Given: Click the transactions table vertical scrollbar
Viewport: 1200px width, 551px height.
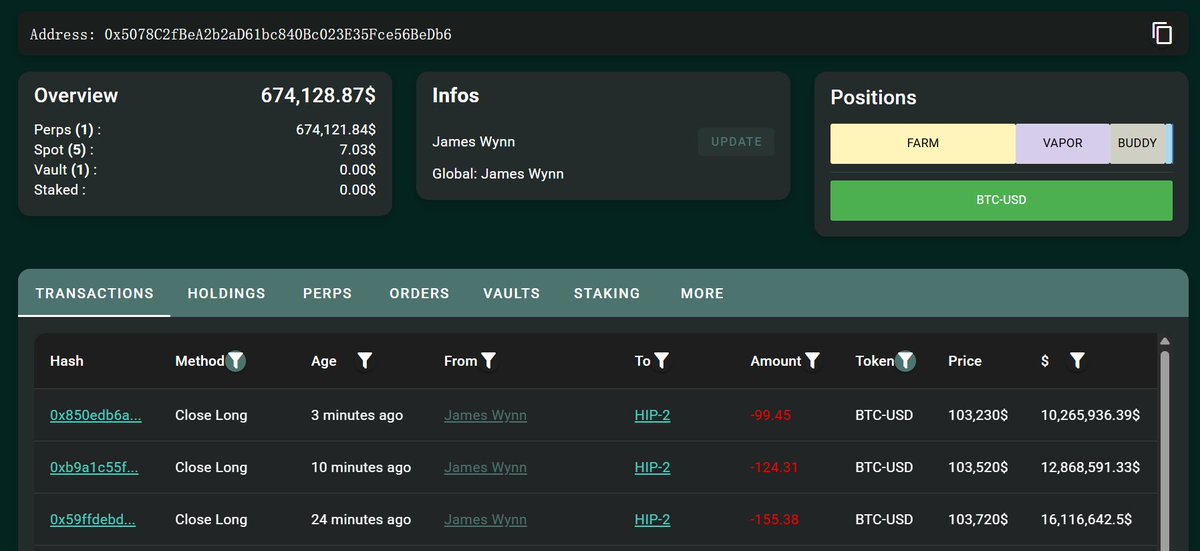Looking at the screenshot, I should pyautogui.click(x=1163, y=450).
